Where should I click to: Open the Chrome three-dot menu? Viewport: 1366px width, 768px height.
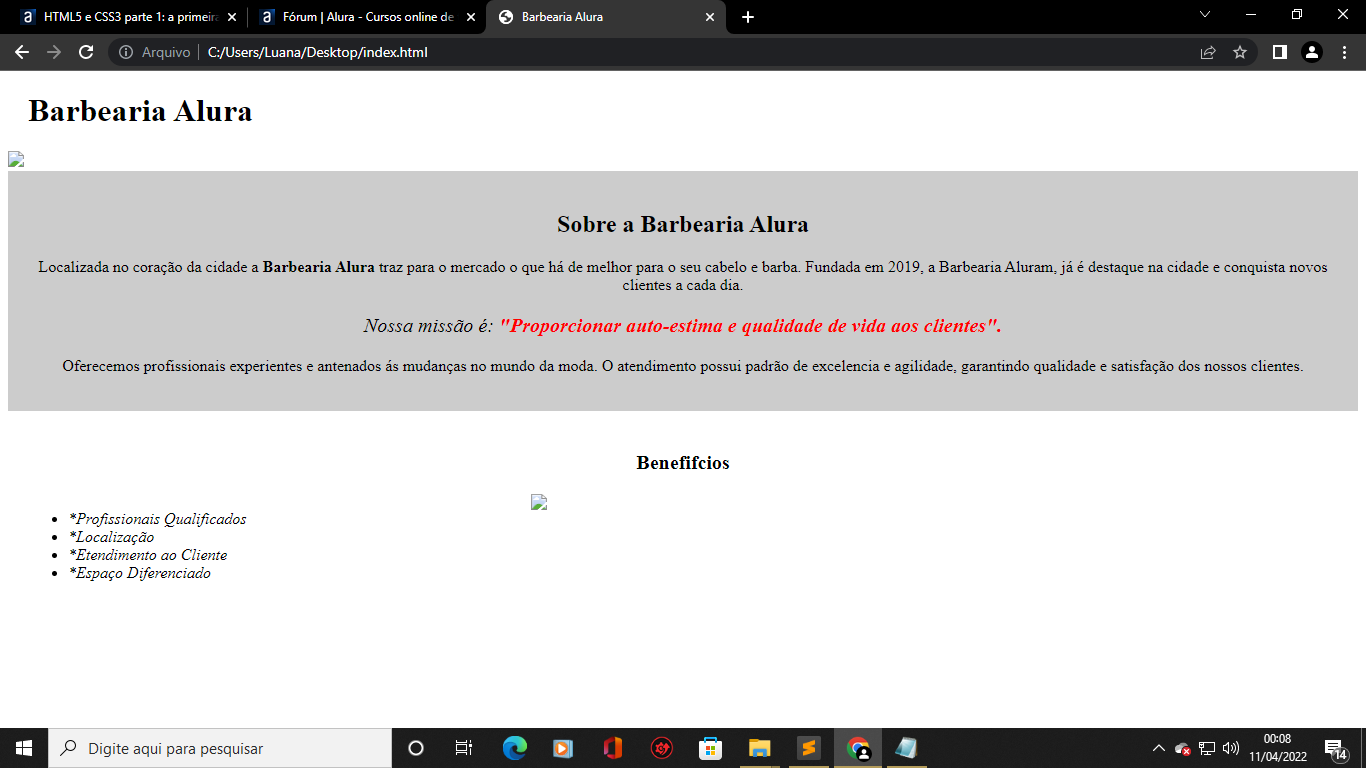[x=1344, y=52]
